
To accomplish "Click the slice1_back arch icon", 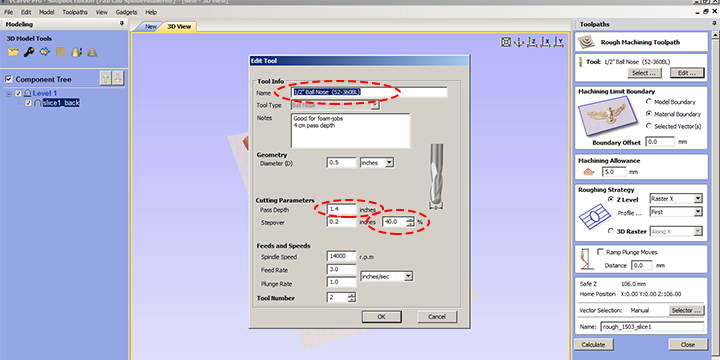I will click(37, 103).
